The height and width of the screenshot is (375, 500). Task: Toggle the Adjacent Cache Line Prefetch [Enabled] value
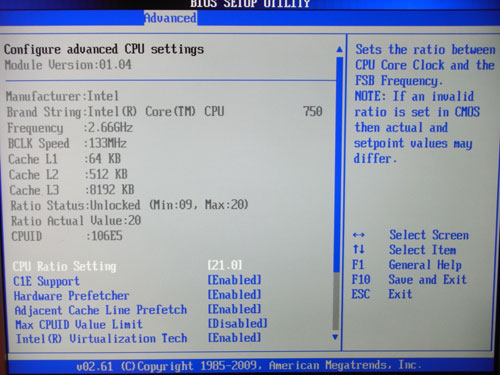click(x=234, y=309)
